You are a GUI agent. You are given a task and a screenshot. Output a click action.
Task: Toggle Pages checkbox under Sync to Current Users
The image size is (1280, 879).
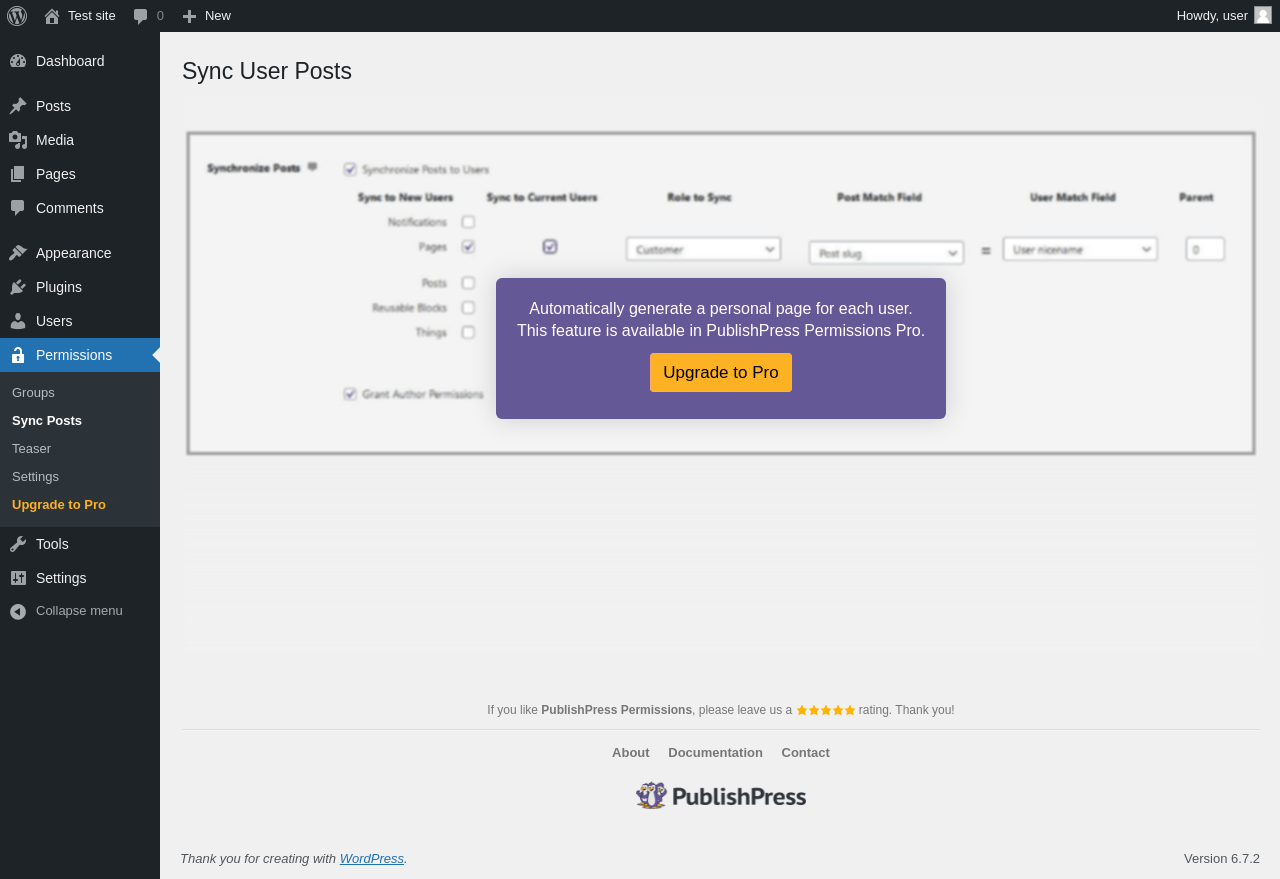pos(550,246)
